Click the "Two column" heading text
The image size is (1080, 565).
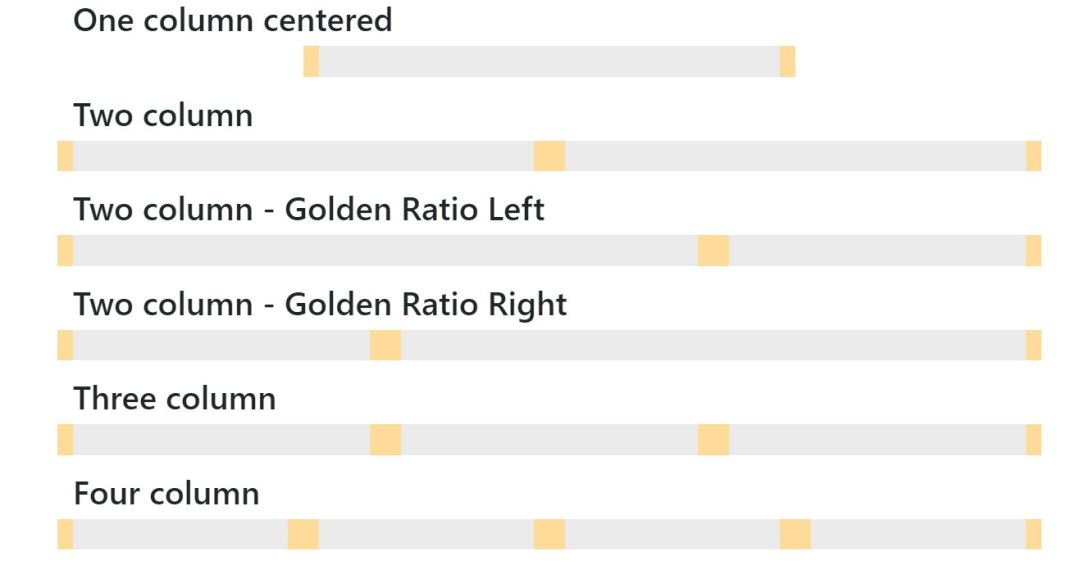pyautogui.click(x=163, y=115)
